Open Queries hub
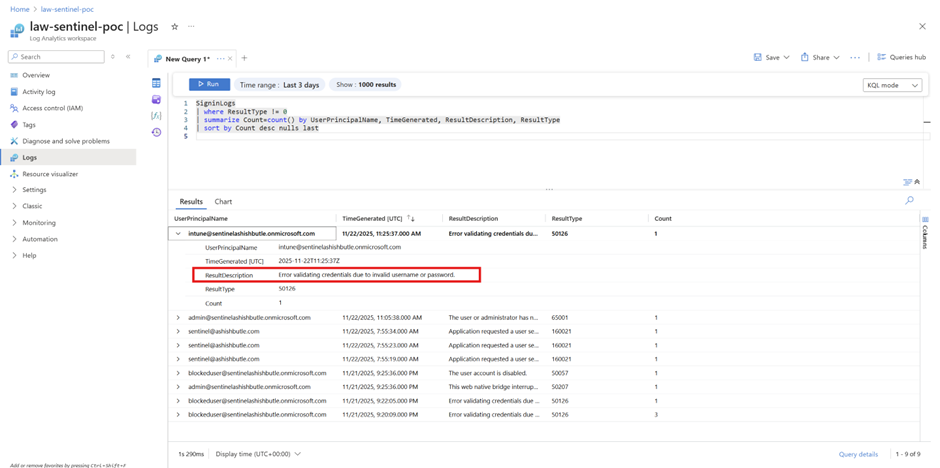The image size is (940, 468). tap(901, 57)
